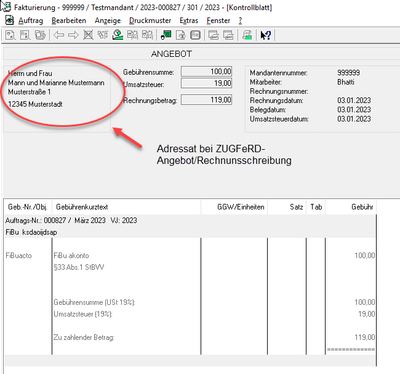This screenshot has height=374, width=400.
Task: Click the Umsatzsteuerdatum value 03.01.2023
Action: point(354,119)
